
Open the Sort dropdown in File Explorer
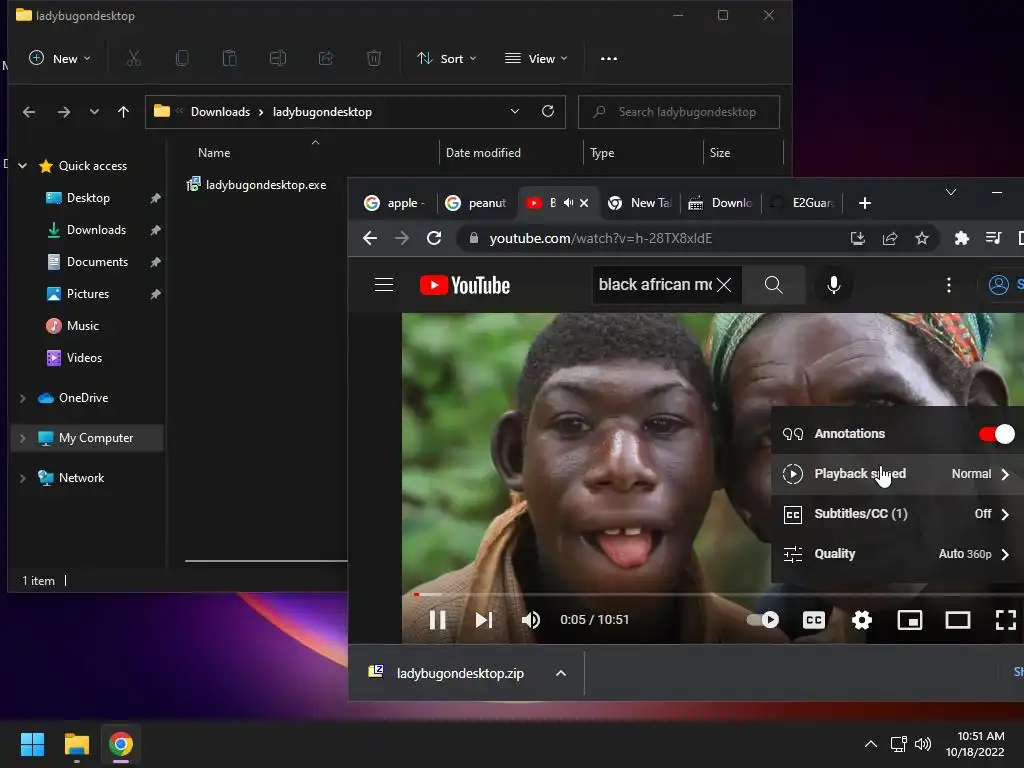click(447, 59)
